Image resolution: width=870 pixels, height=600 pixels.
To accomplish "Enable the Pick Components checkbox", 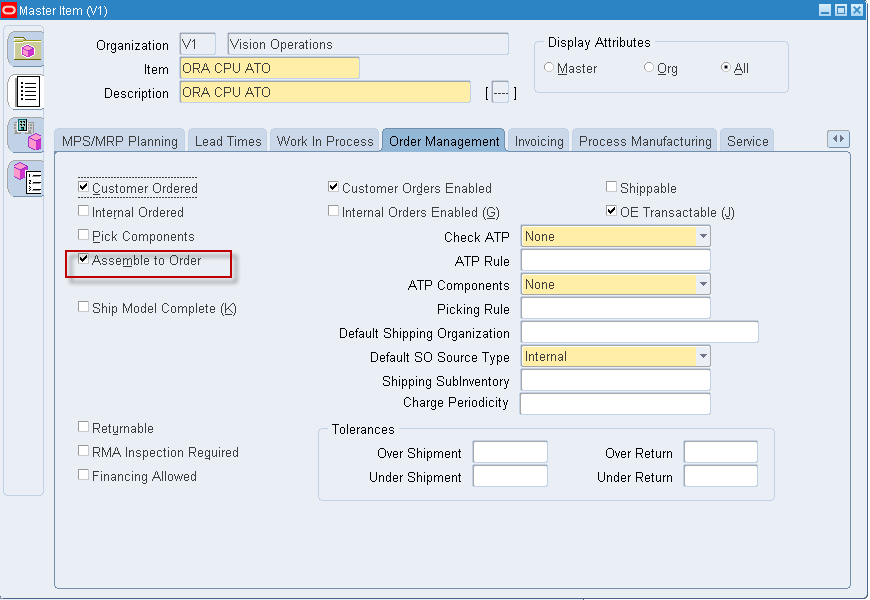I will point(84,236).
